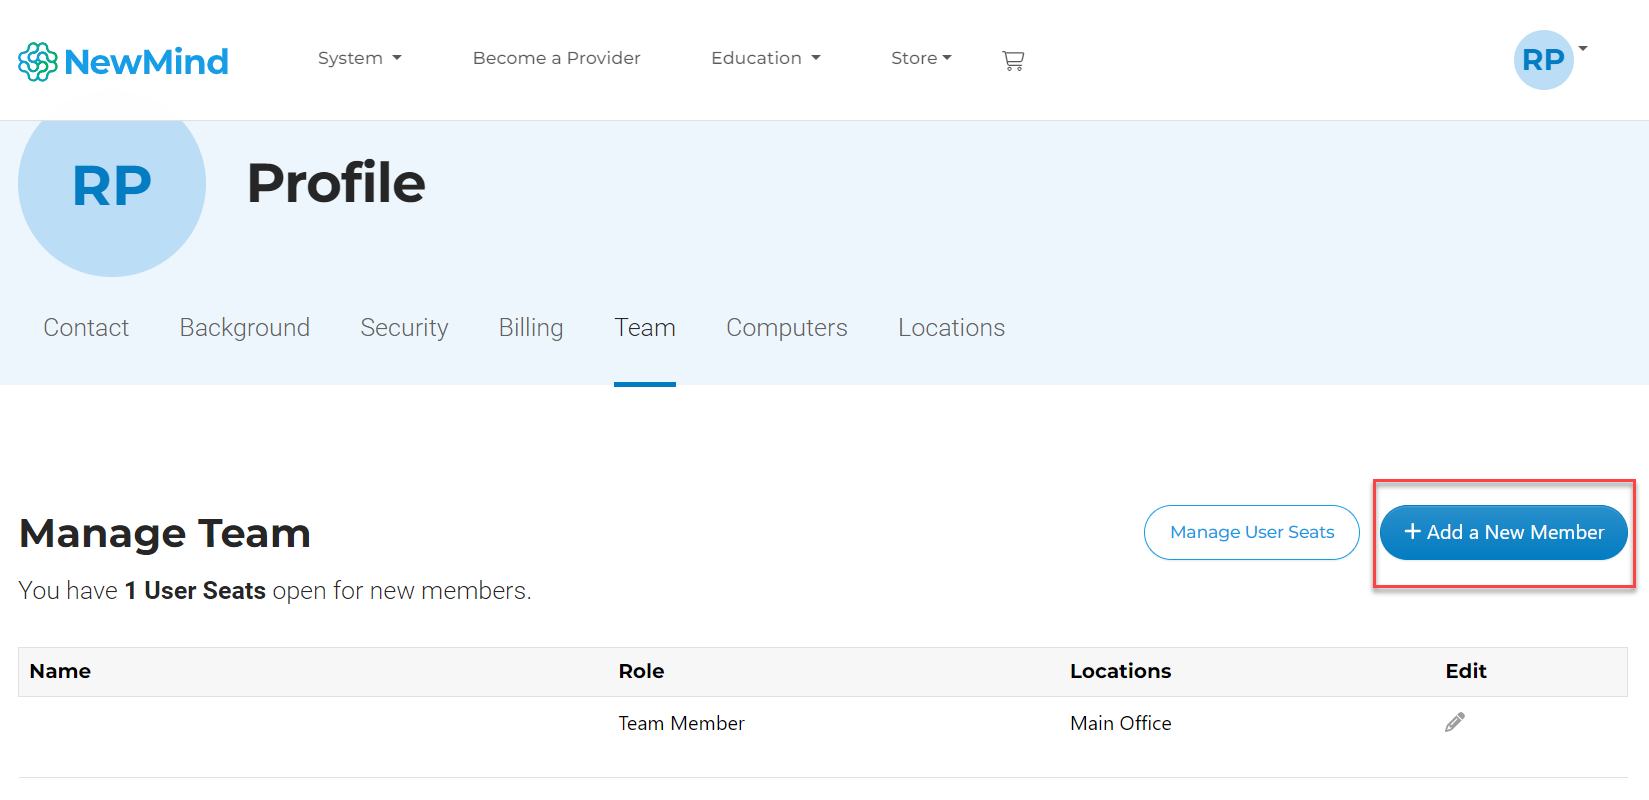1649x800 pixels.
Task: Click the NewMind logo icon
Action: click(x=38, y=62)
